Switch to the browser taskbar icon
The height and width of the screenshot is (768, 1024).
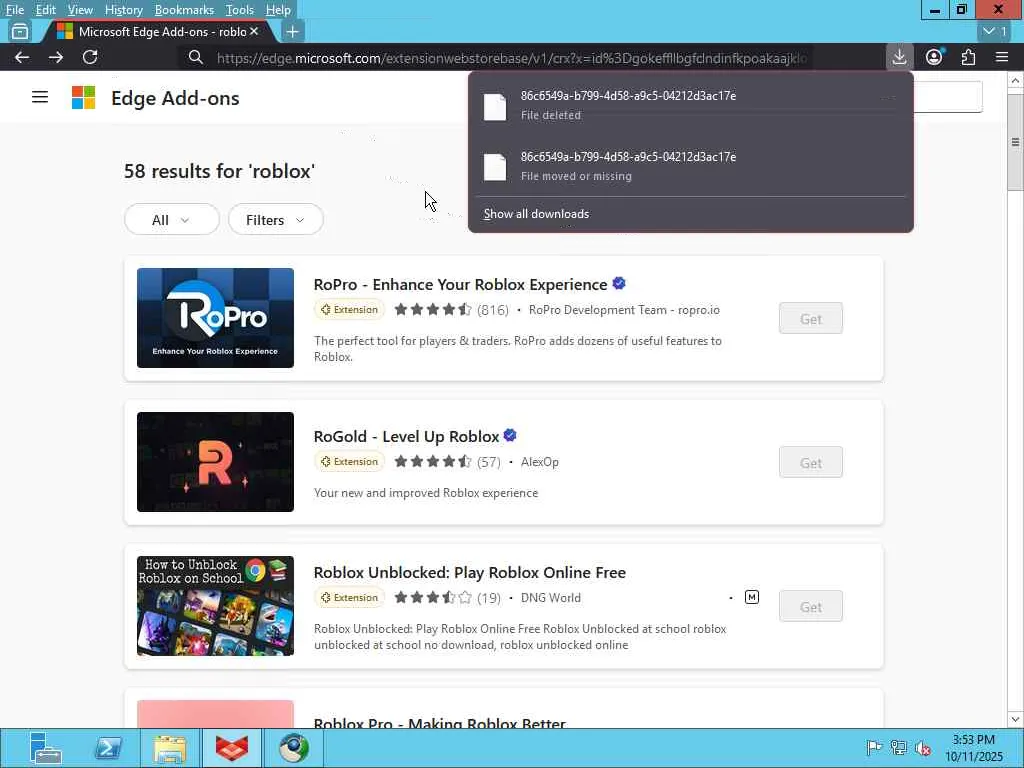click(x=294, y=748)
